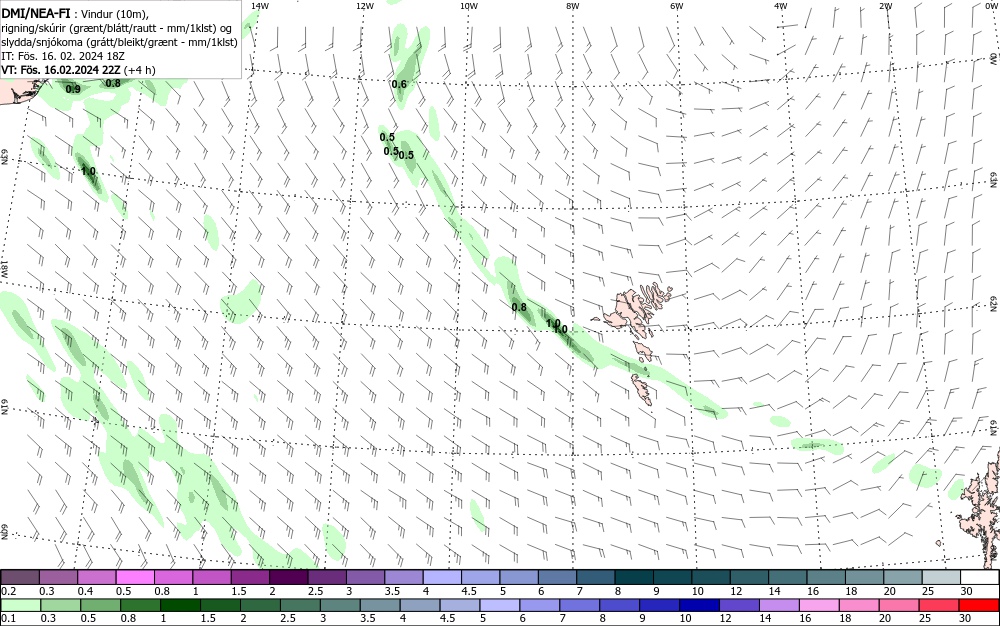The height and width of the screenshot is (626, 1000).
Task: Click the '25' label in the rain scale
Action: click(925, 618)
